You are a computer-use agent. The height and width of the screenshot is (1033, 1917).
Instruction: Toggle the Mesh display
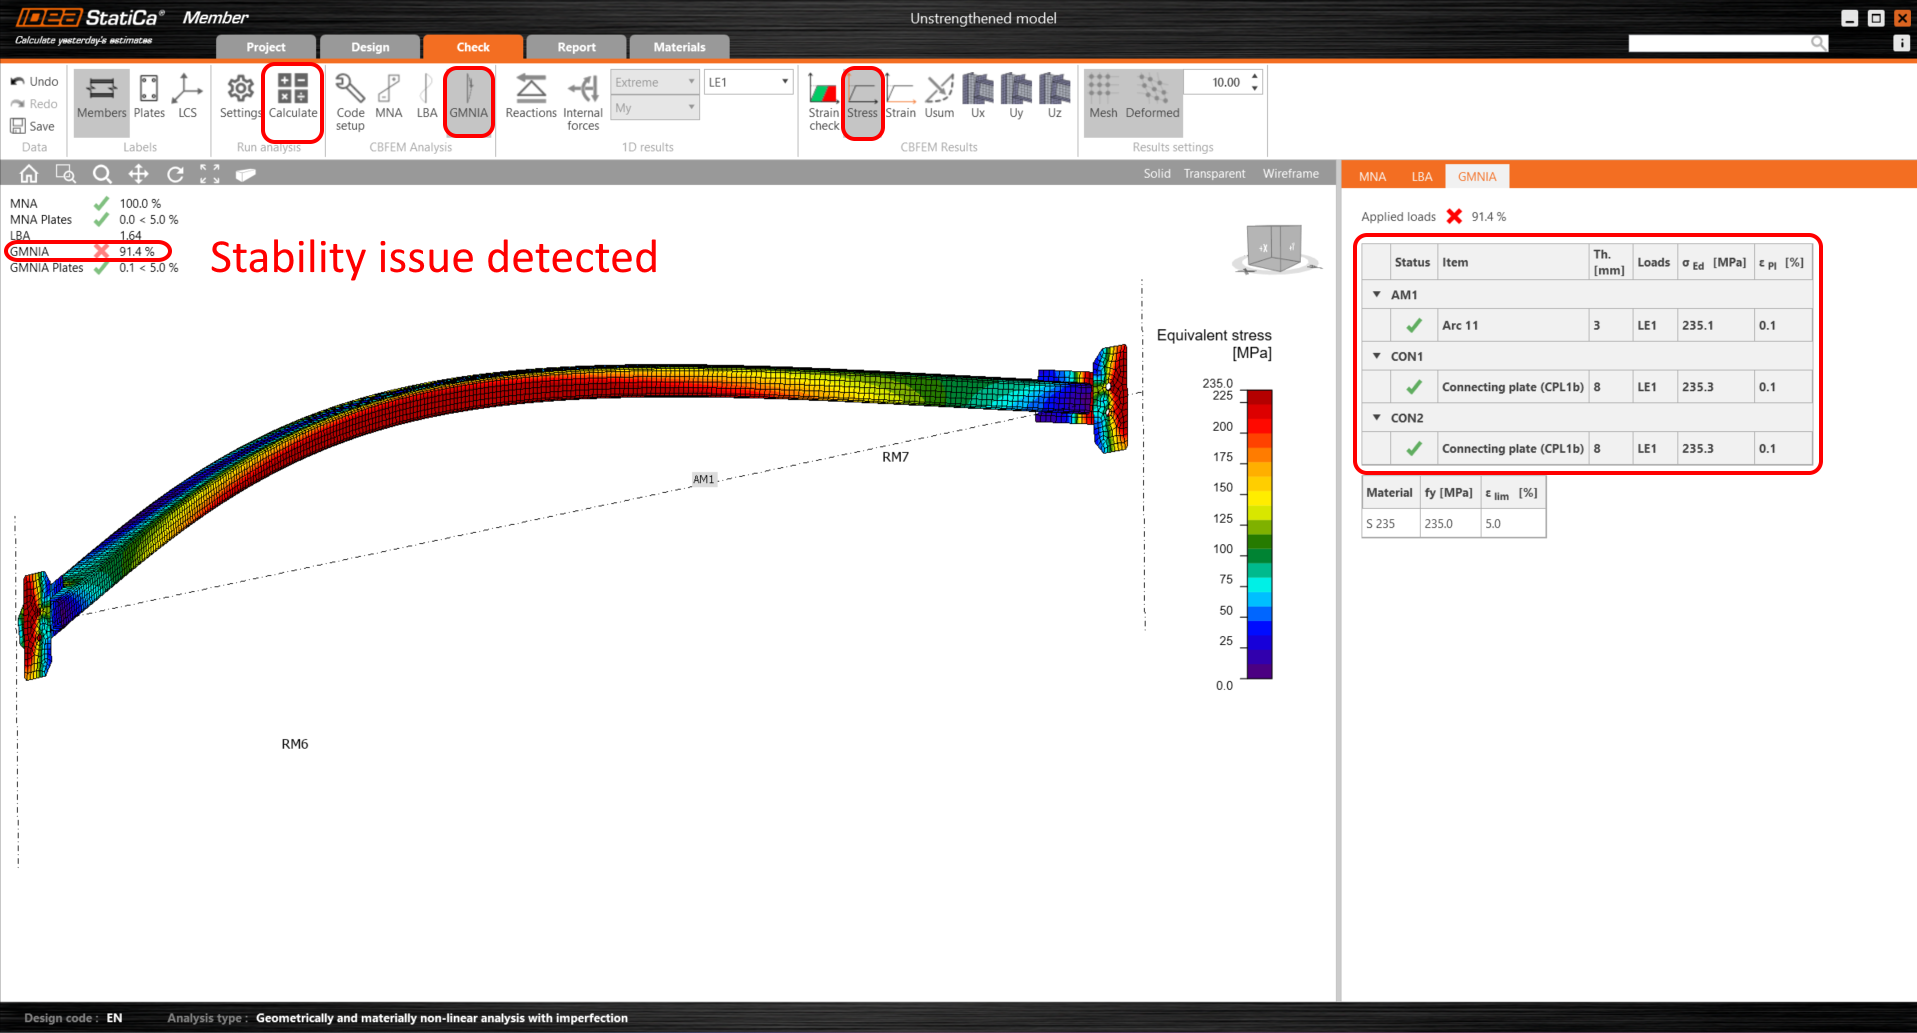point(1103,97)
